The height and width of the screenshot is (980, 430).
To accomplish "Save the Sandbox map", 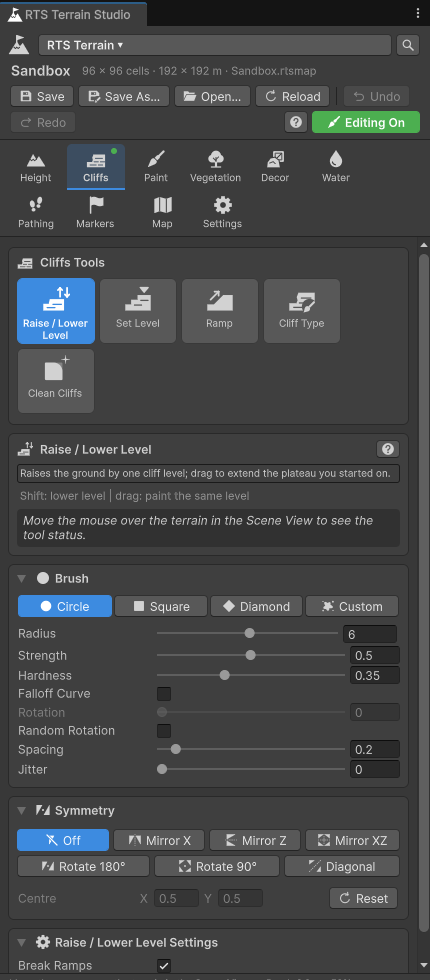I will (x=42, y=96).
